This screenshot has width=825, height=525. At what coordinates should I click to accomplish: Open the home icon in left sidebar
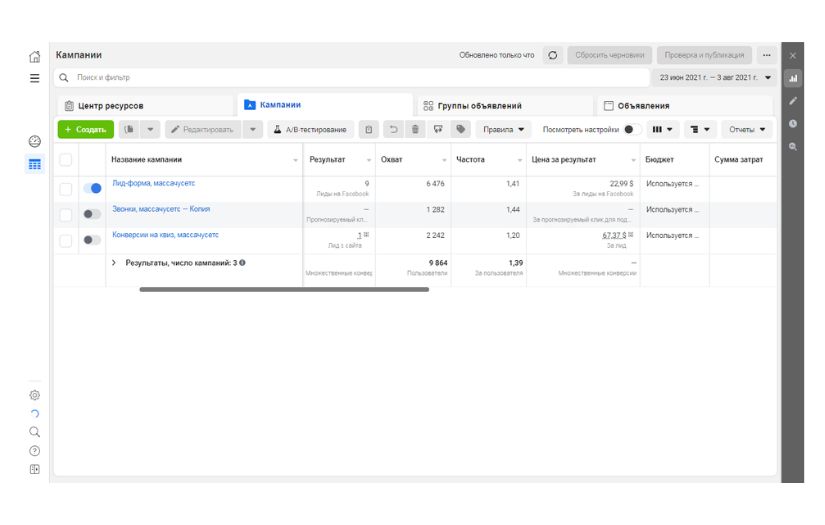click(35, 56)
